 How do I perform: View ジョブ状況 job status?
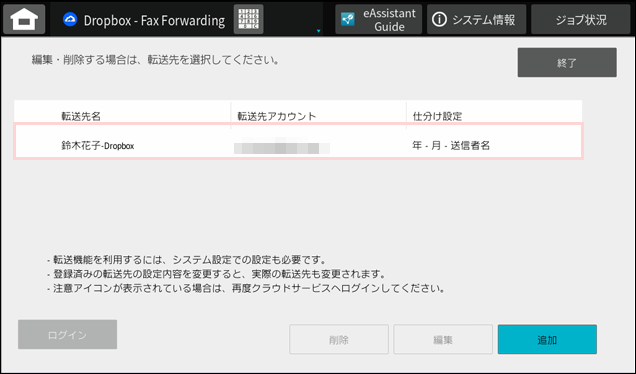(580, 19)
